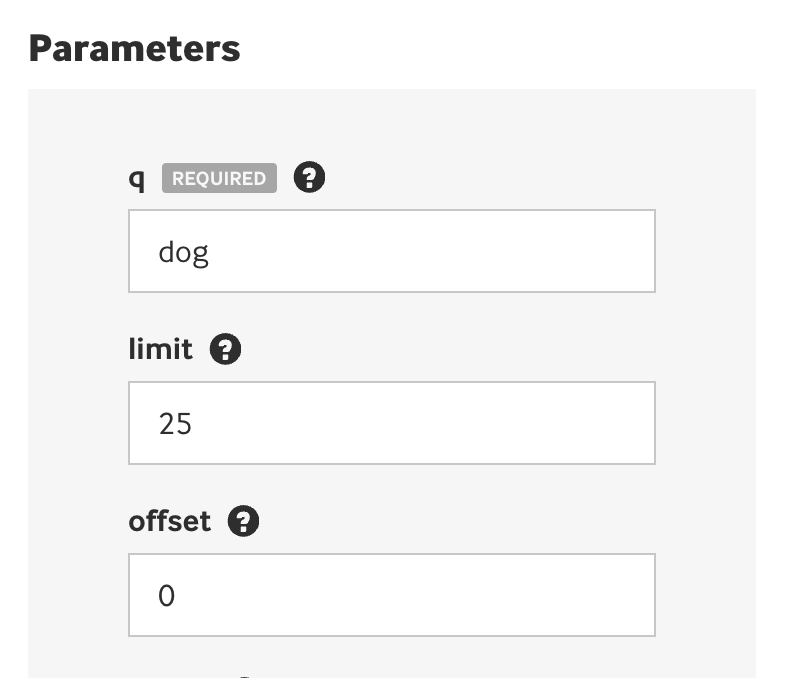Show the help icon info for offset
The image size is (786, 678).
point(243,521)
